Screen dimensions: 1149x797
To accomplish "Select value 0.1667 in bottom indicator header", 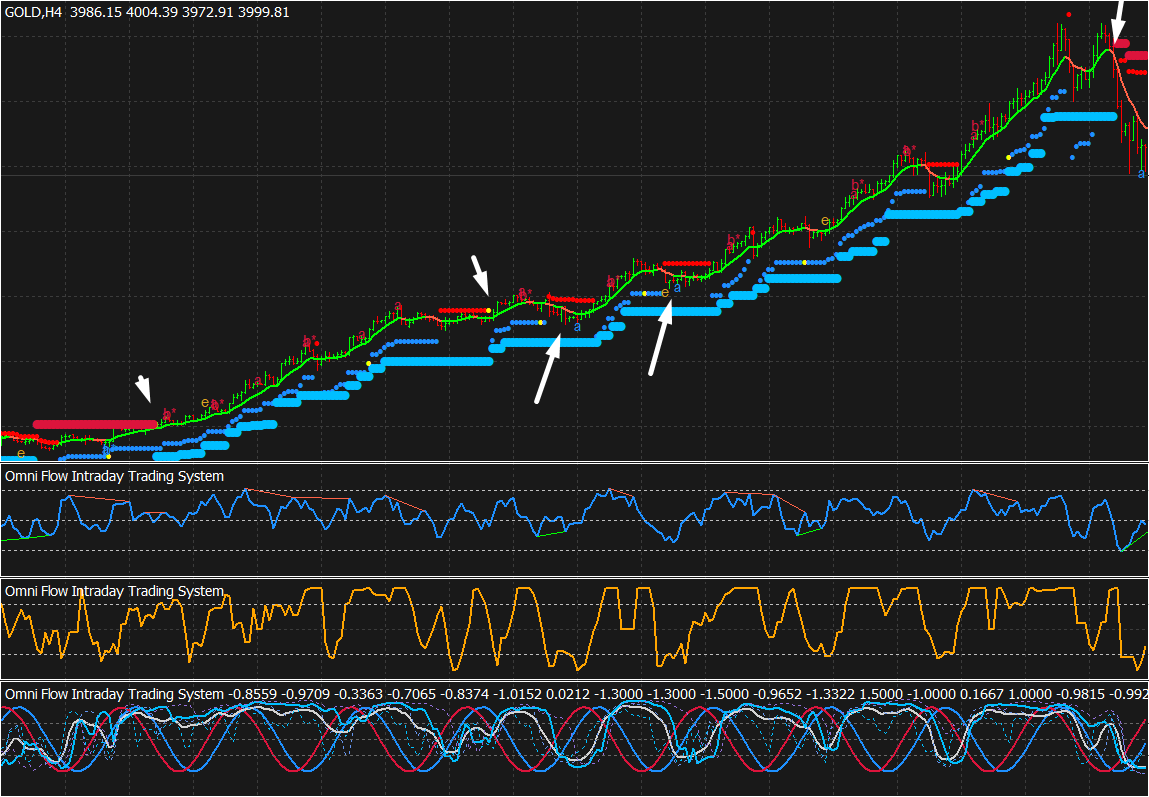I will tap(981, 694).
